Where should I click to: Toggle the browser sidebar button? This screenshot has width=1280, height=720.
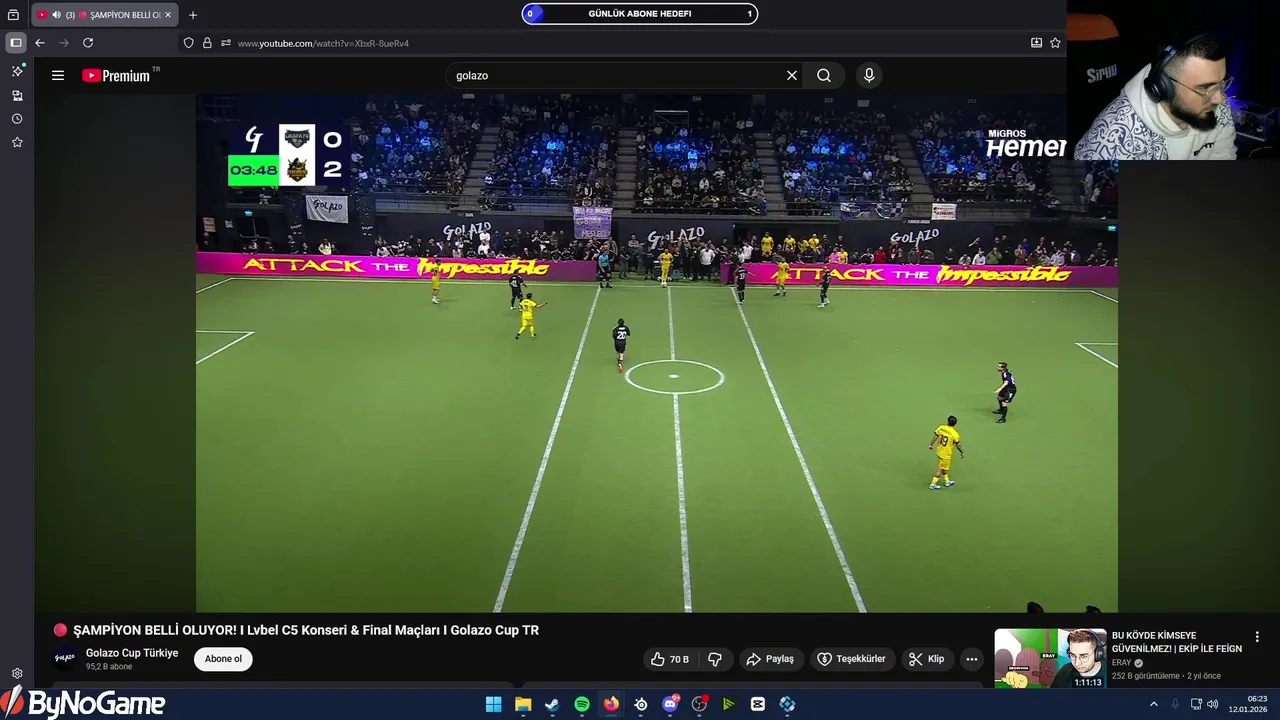[x=16, y=43]
